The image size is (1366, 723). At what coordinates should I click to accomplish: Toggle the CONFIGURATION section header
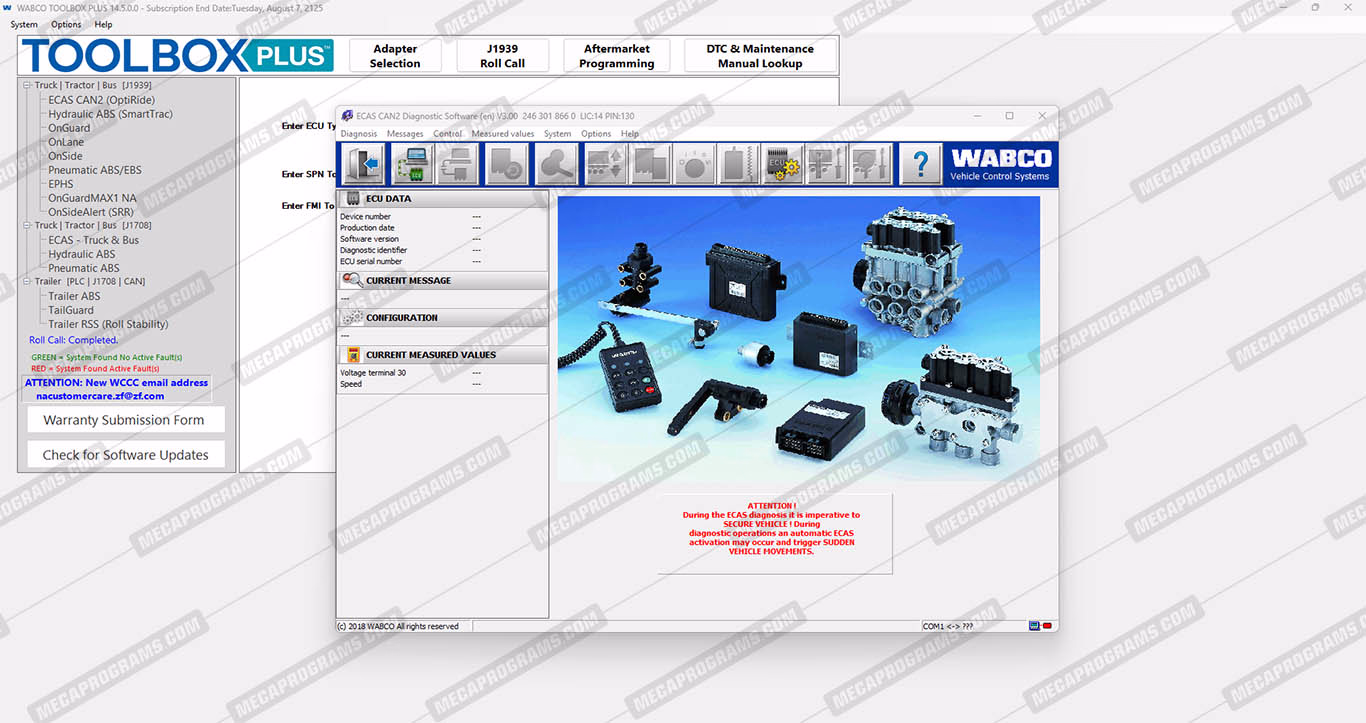[443, 318]
